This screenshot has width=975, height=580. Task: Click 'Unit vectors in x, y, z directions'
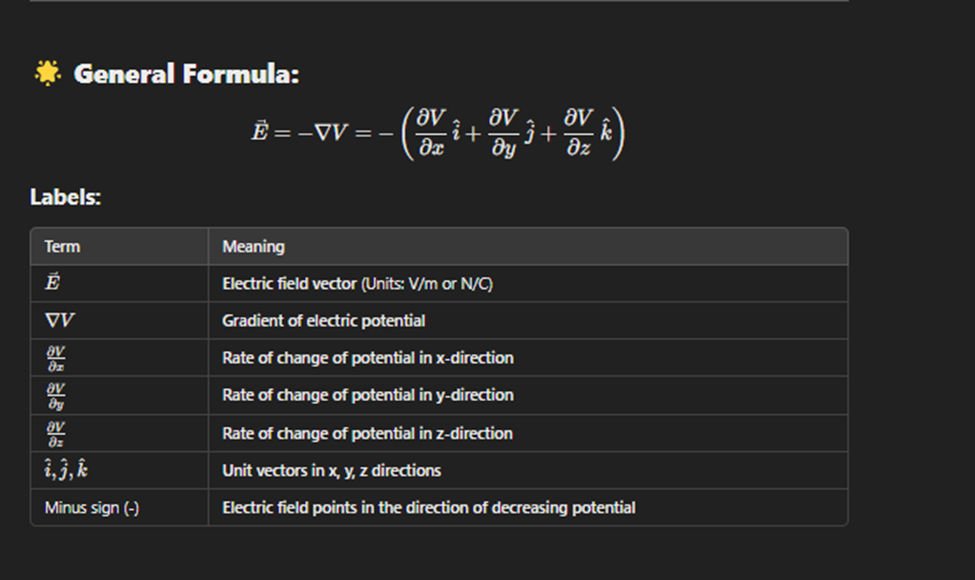coord(331,471)
